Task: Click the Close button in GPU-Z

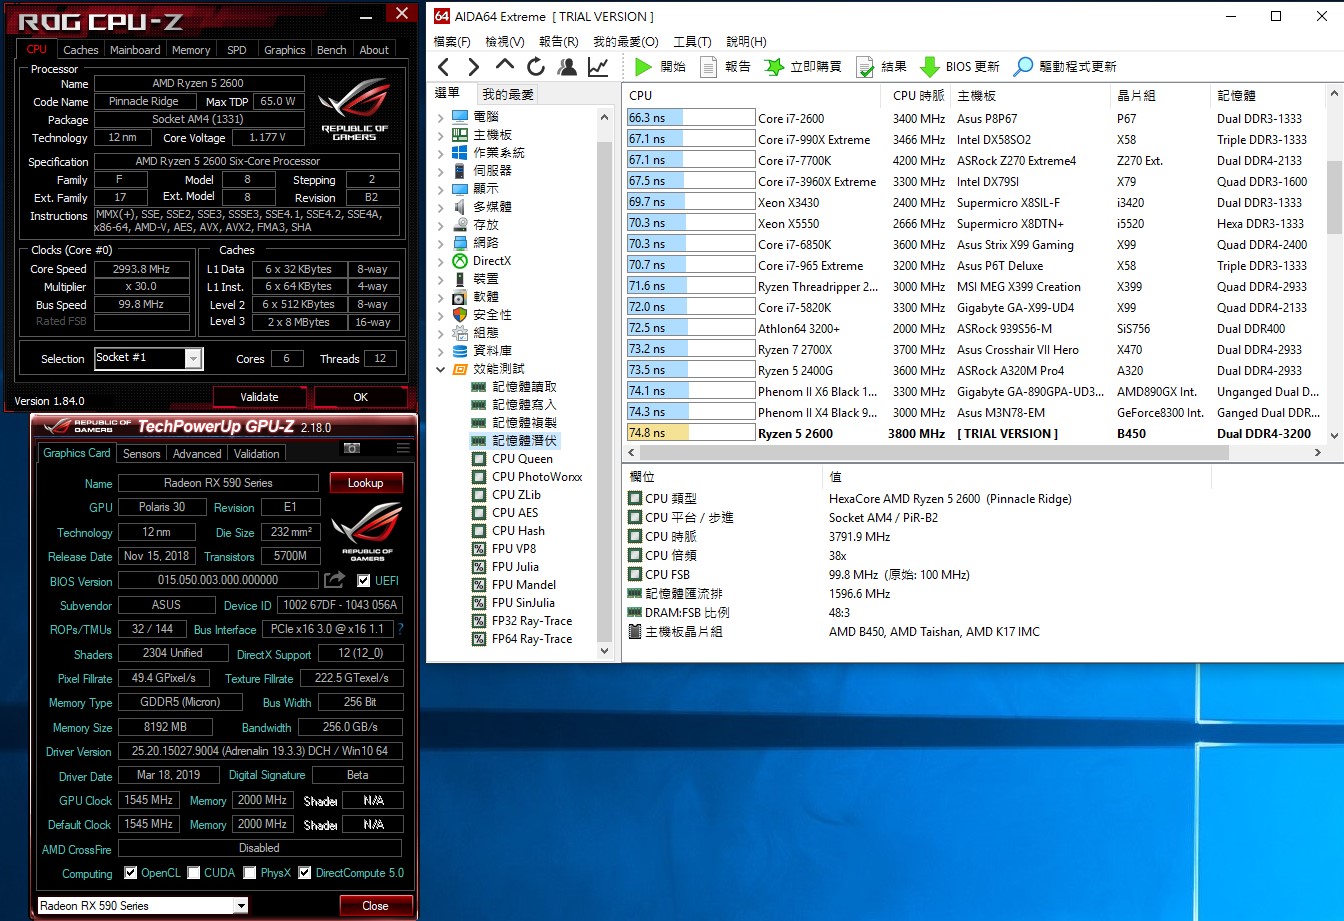Action: pyautogui.click(x=375, y=906)
